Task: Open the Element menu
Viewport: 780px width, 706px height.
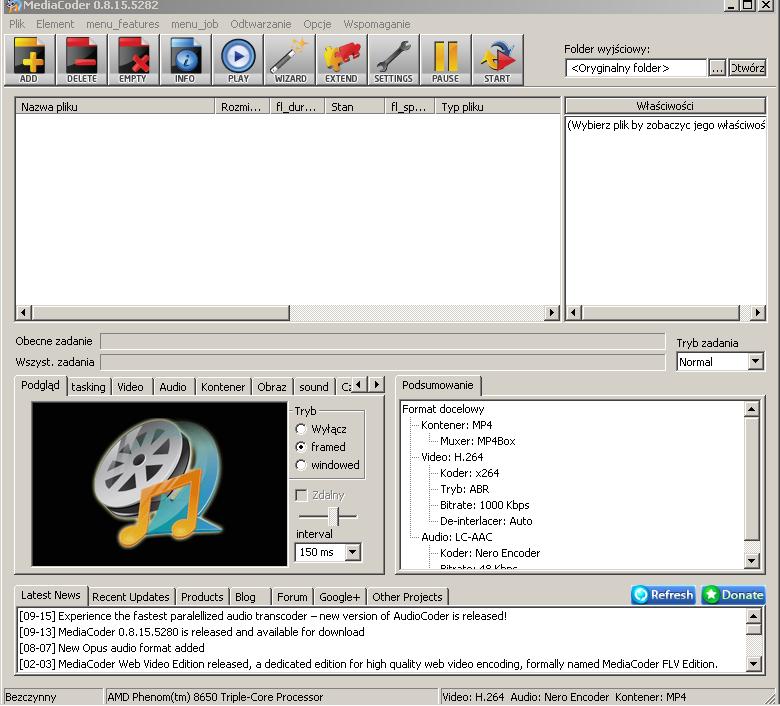Action: (55, 24)
